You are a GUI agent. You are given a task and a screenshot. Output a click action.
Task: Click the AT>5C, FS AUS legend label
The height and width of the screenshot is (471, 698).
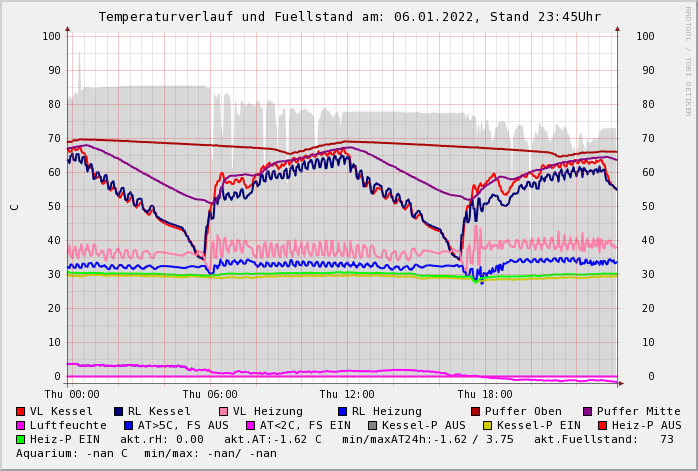point(183,425)
